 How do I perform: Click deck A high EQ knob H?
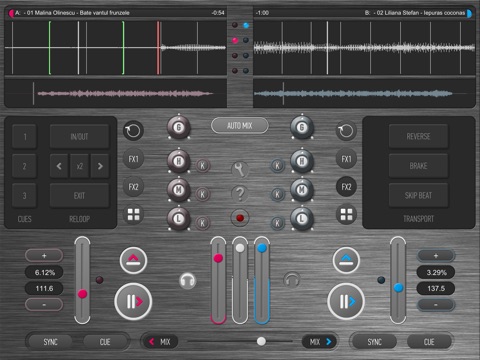pos(179,161)
